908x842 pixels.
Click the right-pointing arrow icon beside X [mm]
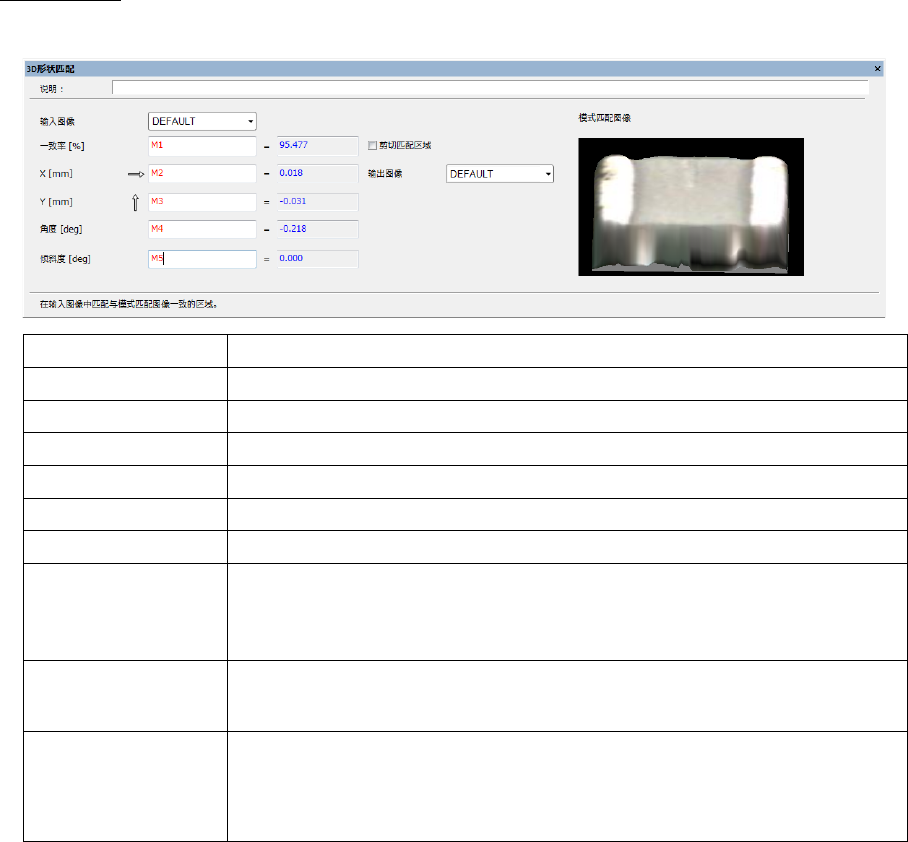(137, 174)
